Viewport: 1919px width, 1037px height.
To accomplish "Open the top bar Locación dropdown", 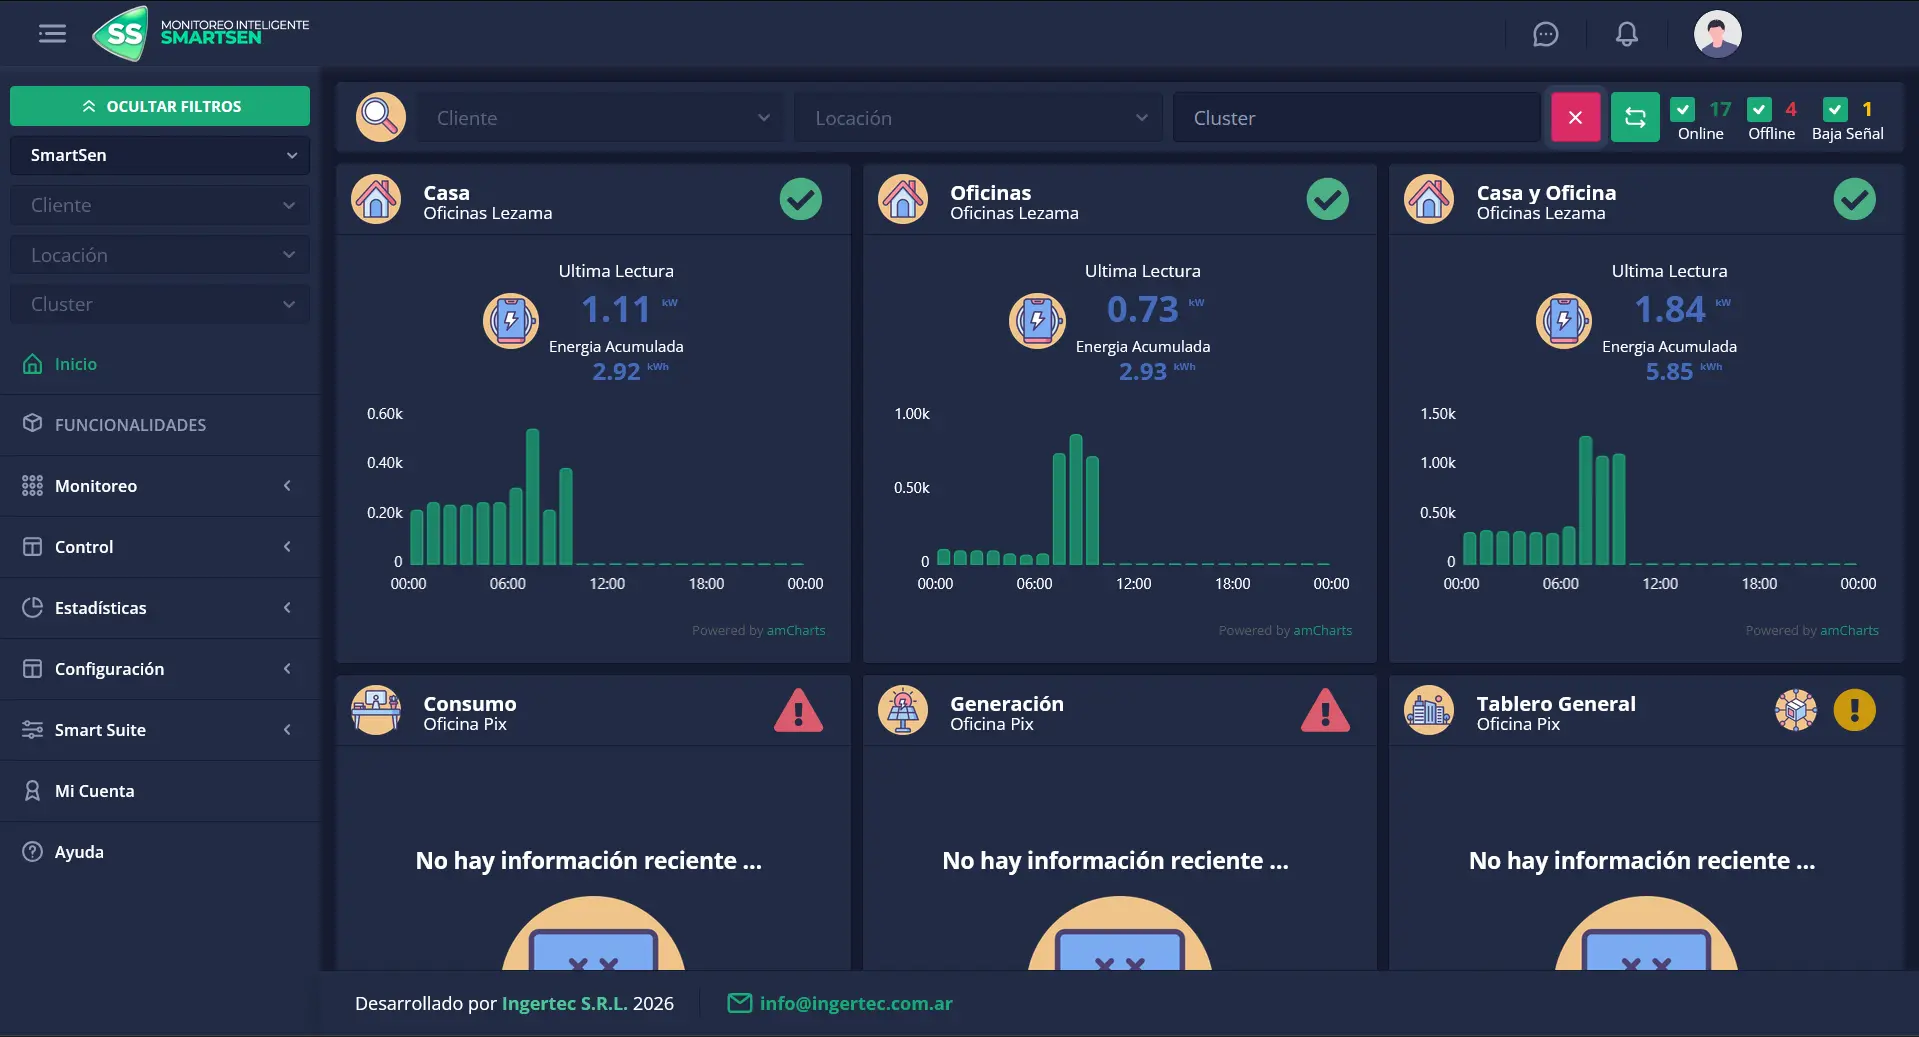I will click(x=979, y=118).
